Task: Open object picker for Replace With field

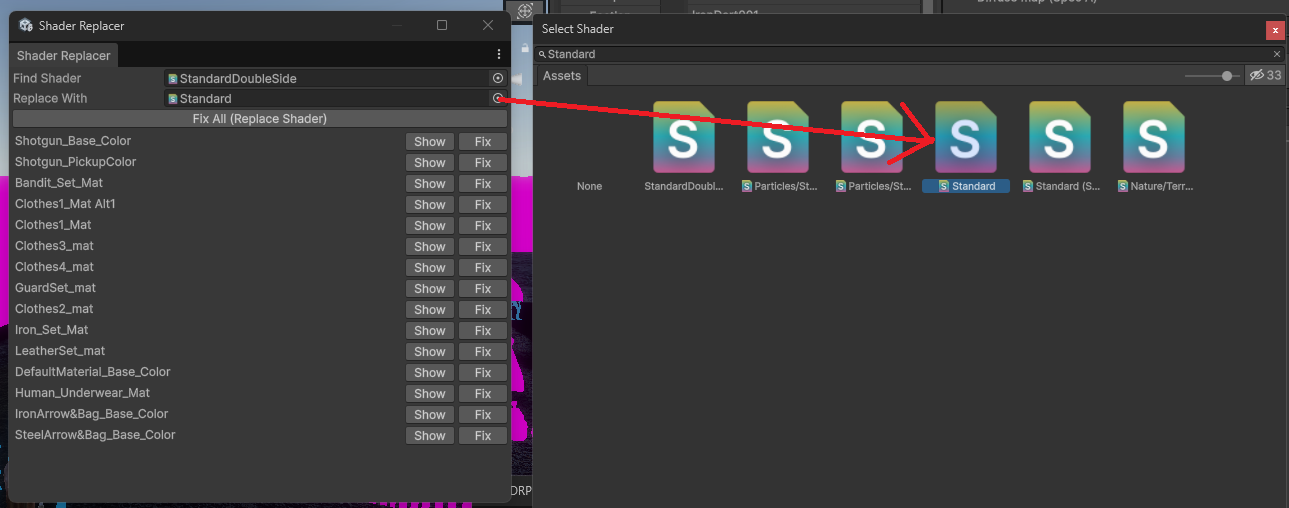Action: pos(497,98)
